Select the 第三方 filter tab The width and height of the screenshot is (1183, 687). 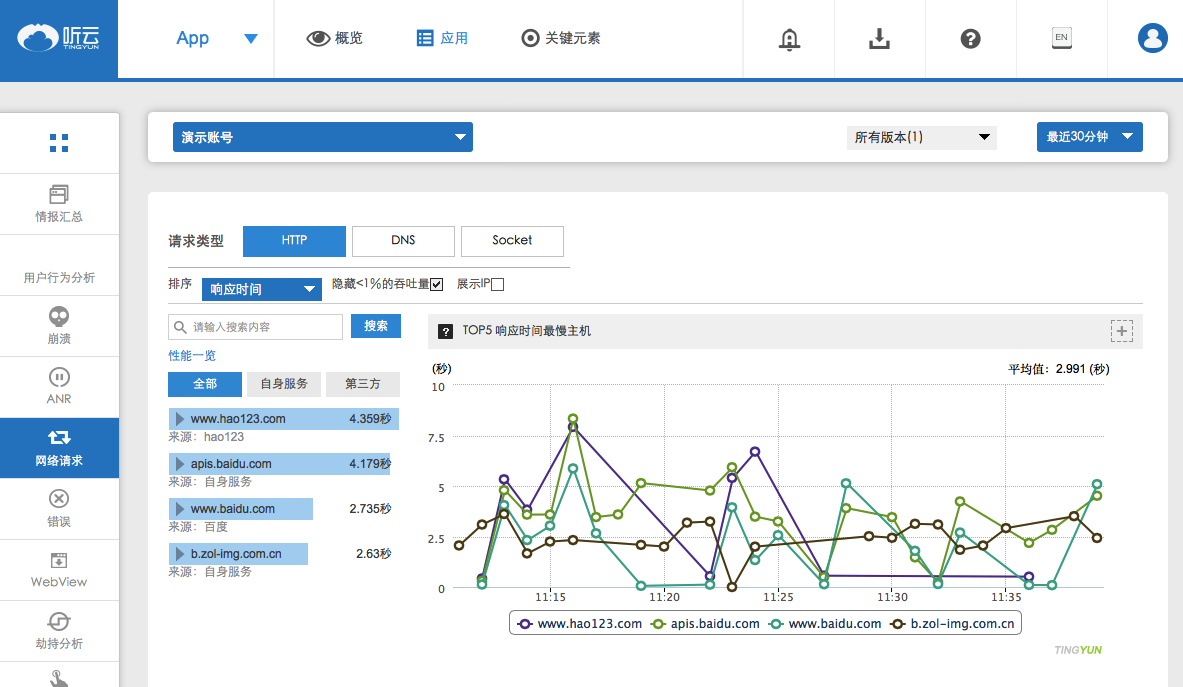362,384
